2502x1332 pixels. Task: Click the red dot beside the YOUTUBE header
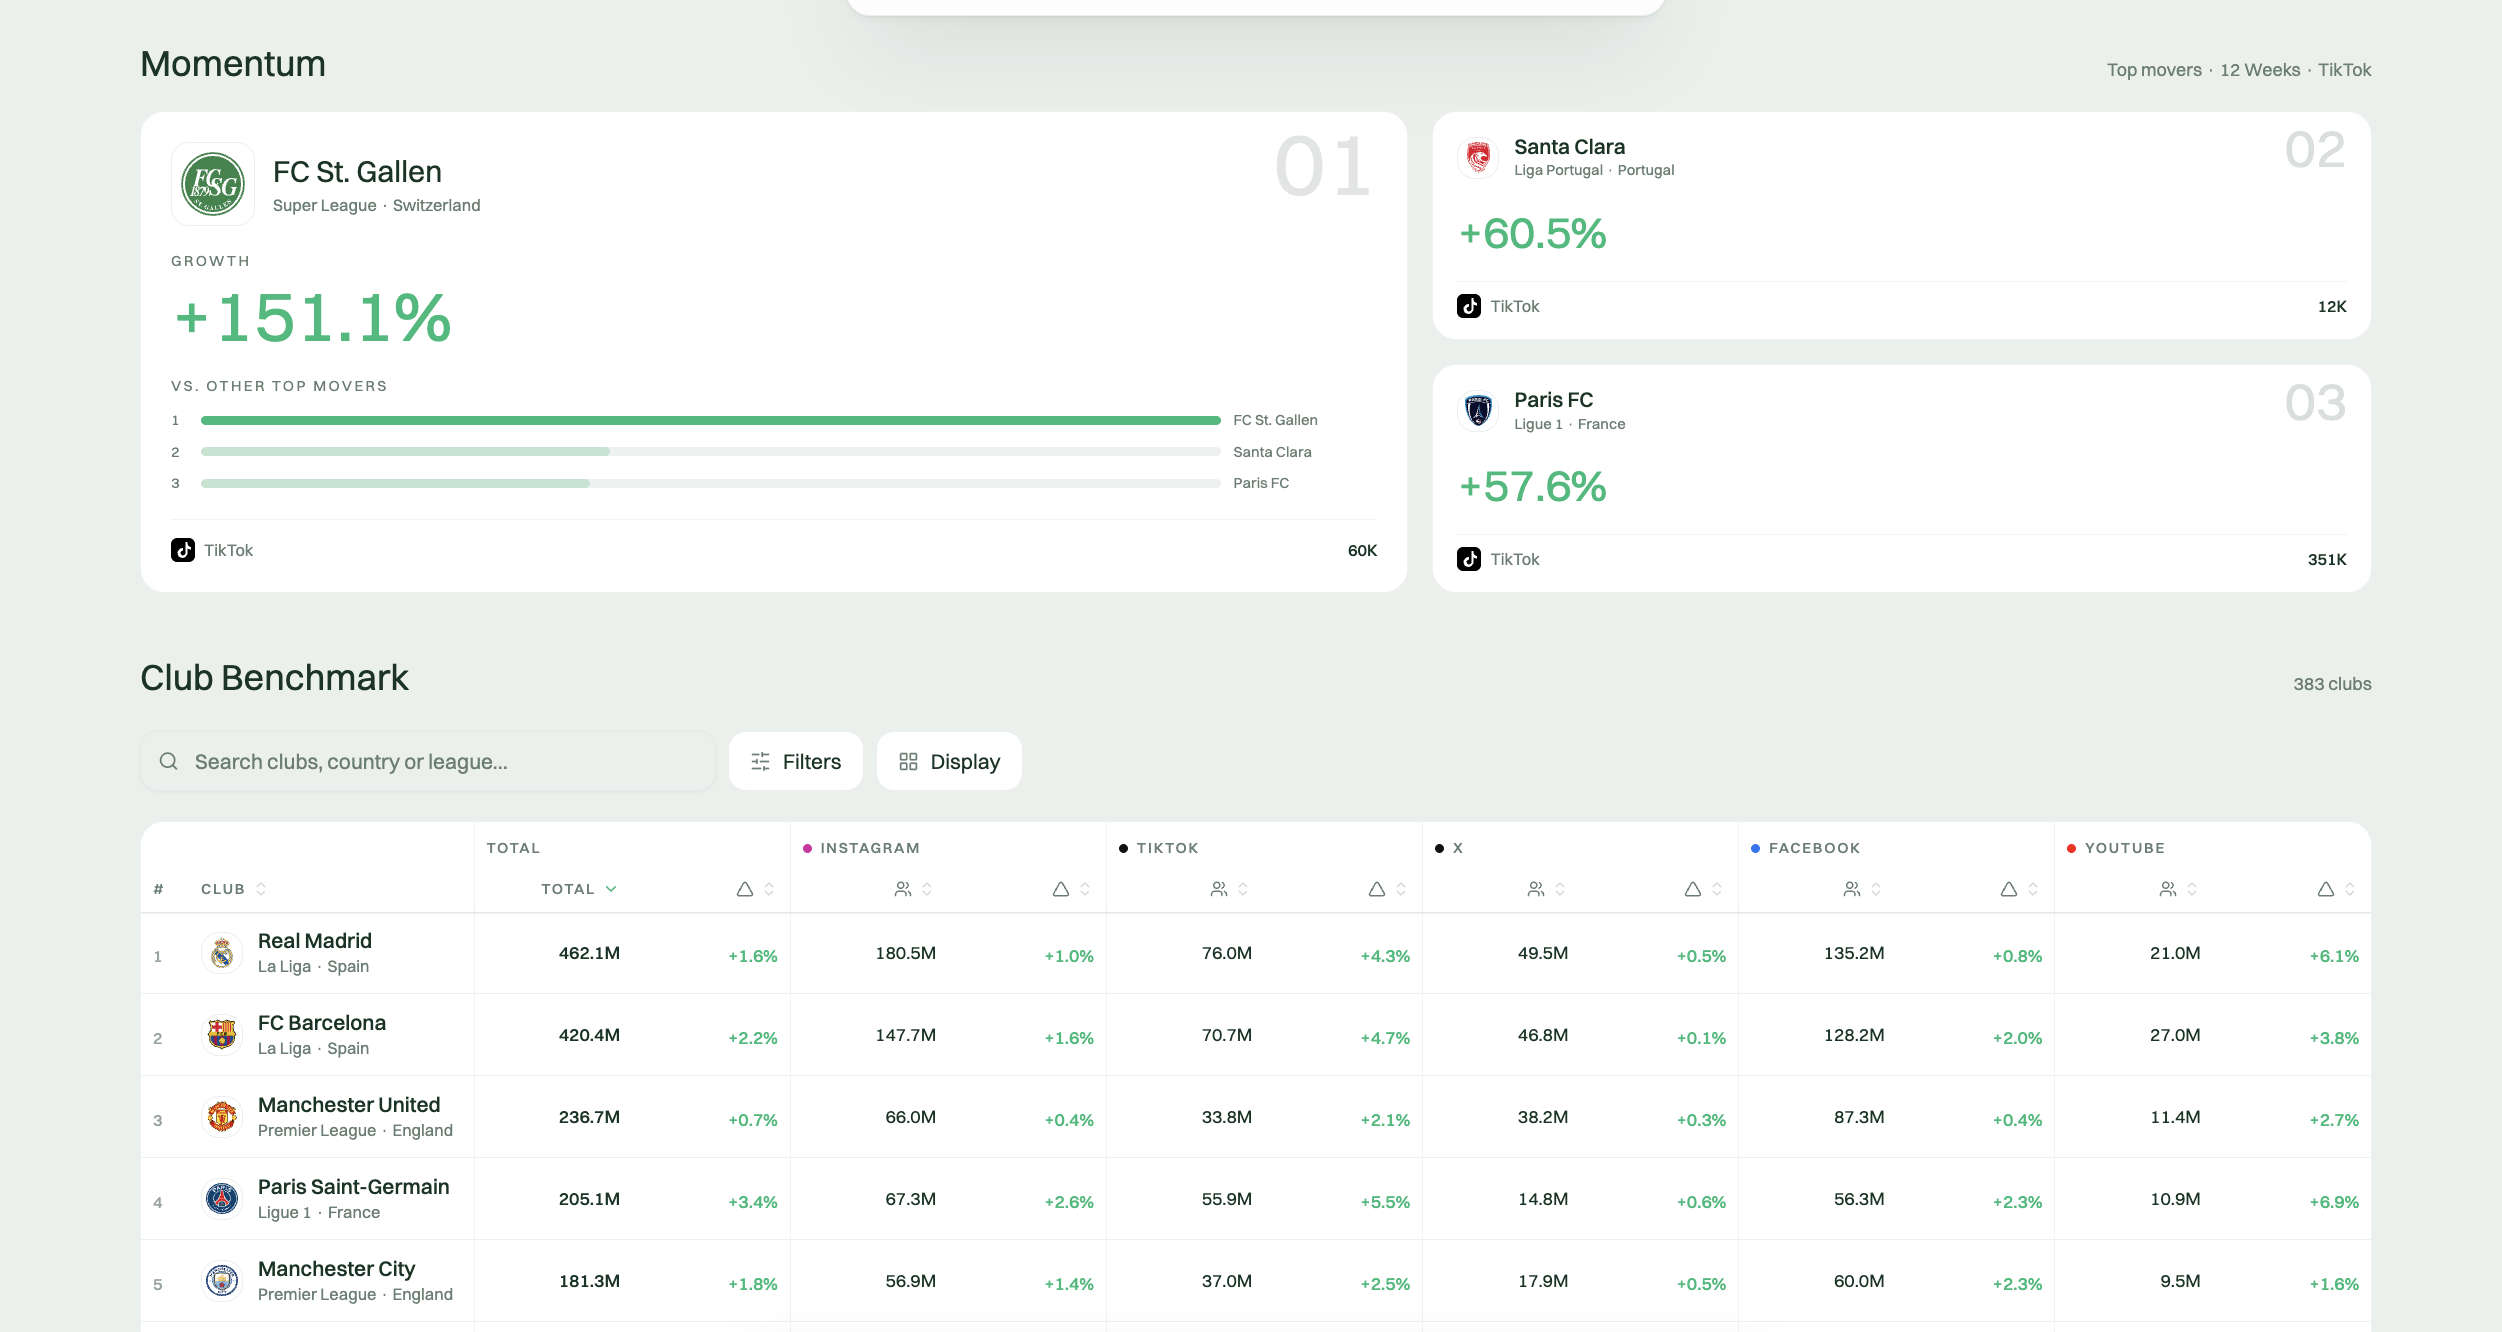pos(2071,848)
